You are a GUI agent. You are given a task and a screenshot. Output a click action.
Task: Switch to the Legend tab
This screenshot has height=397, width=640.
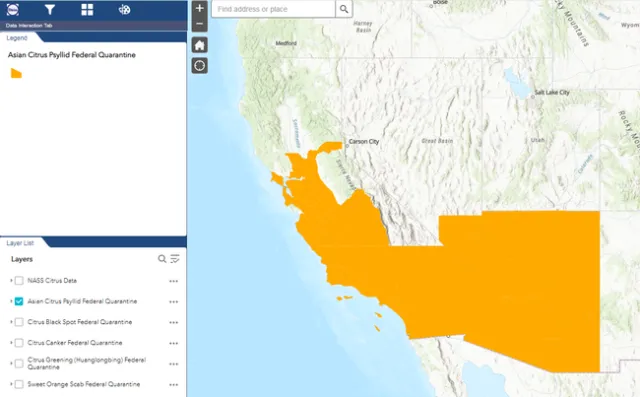(x=17, y=38)
